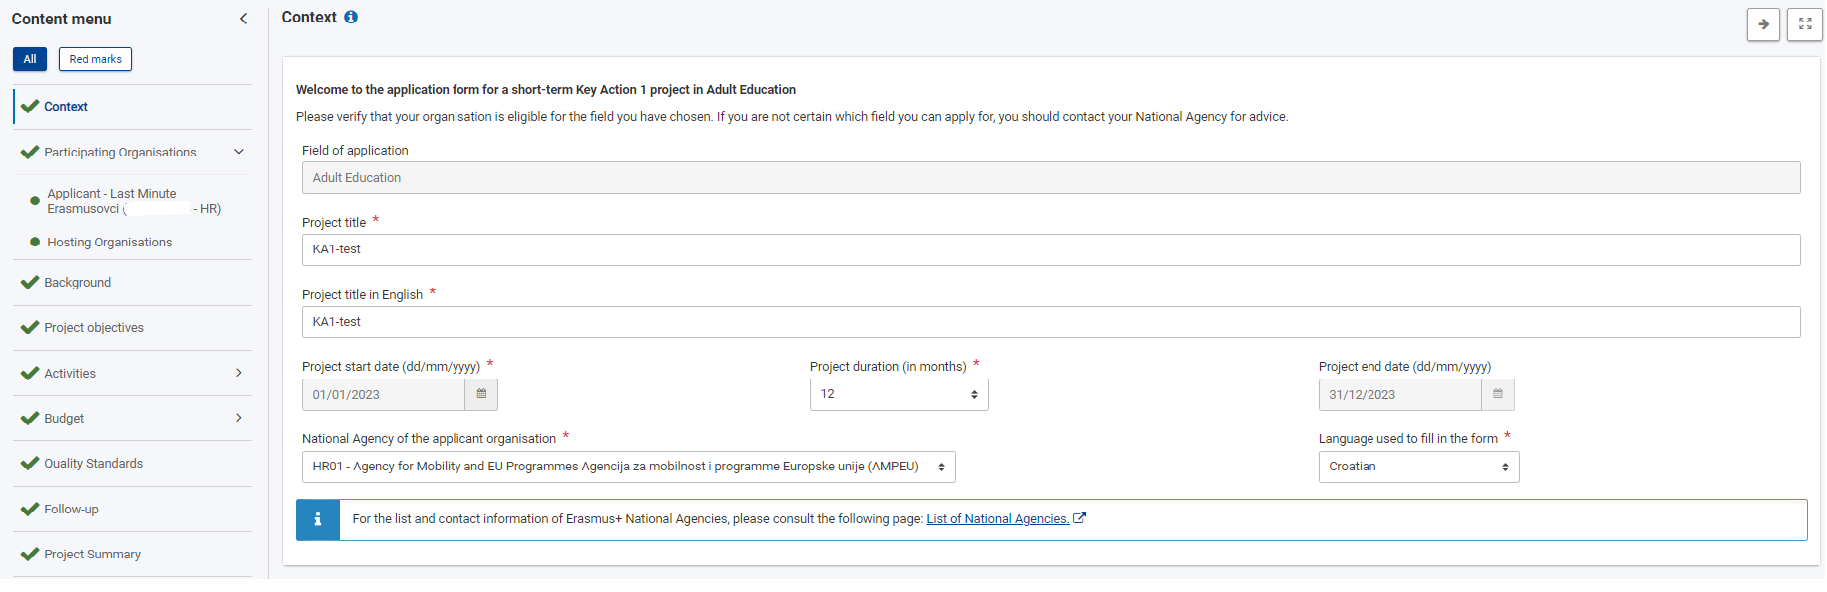The height and width of the screenshot is (592, 1827).
Task: Select the All filter button
Action: (x=30, y=59)
